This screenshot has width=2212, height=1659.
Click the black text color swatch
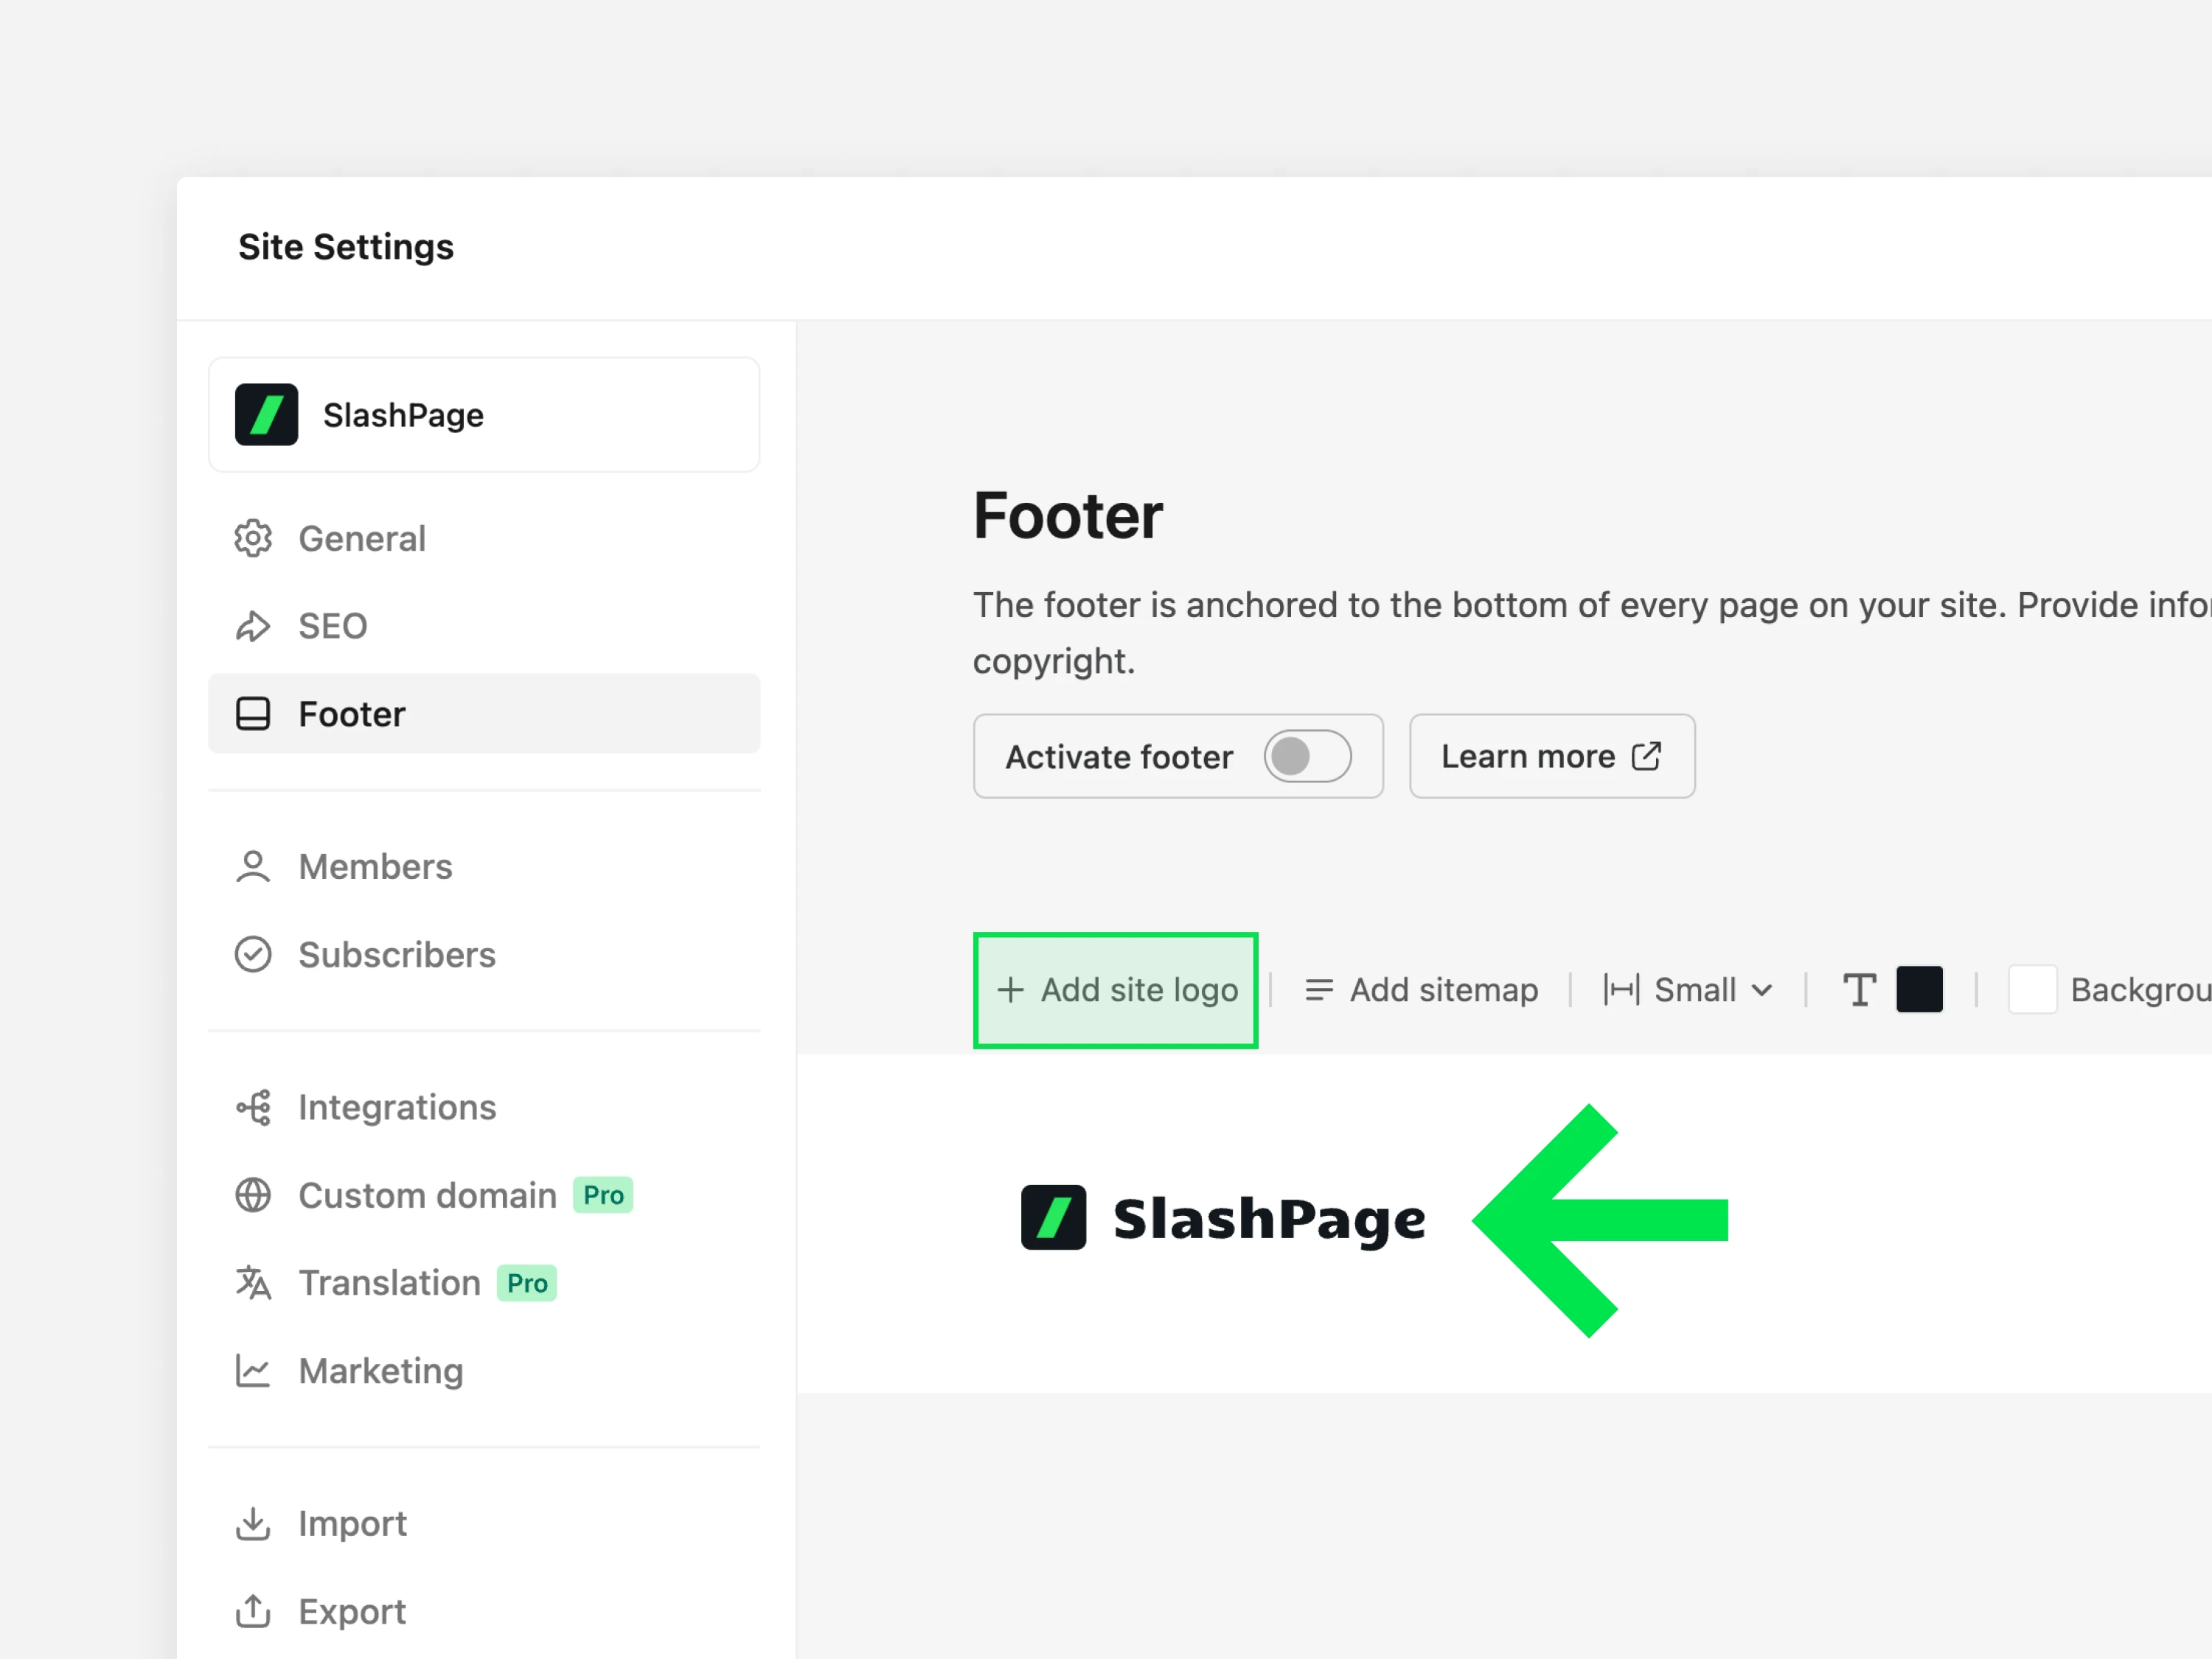click(x=1919, y=990)
